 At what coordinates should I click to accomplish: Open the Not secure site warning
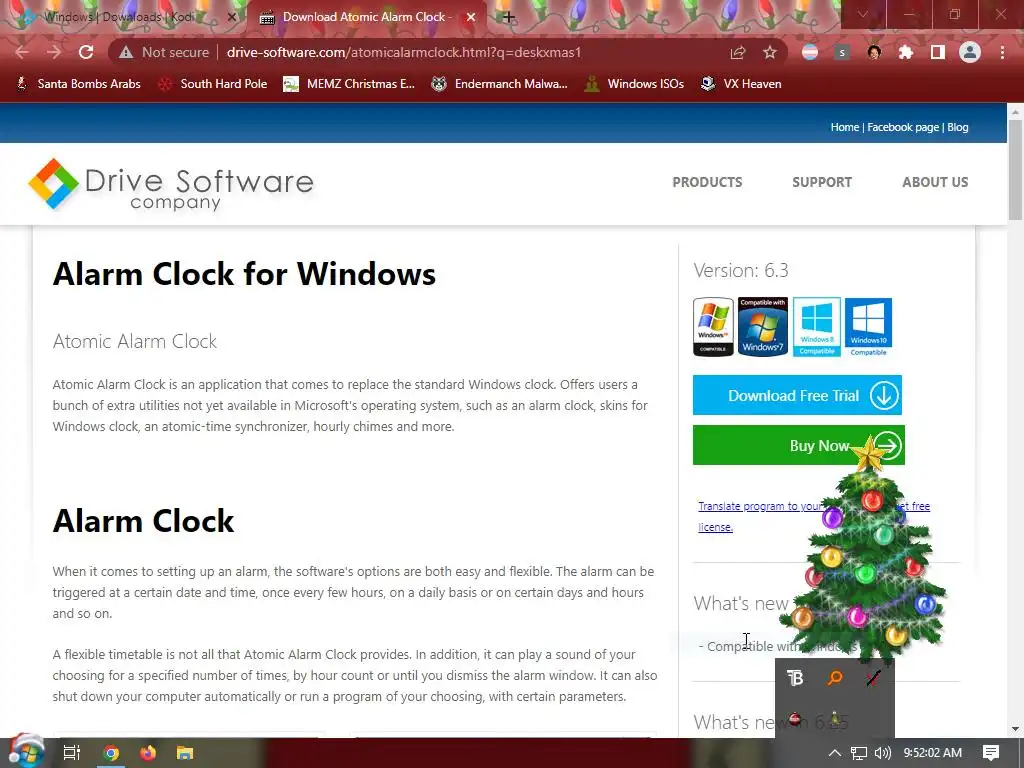pos(163,52)
